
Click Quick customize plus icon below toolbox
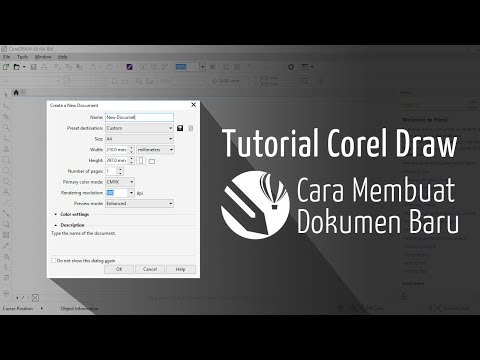point(6,294)
